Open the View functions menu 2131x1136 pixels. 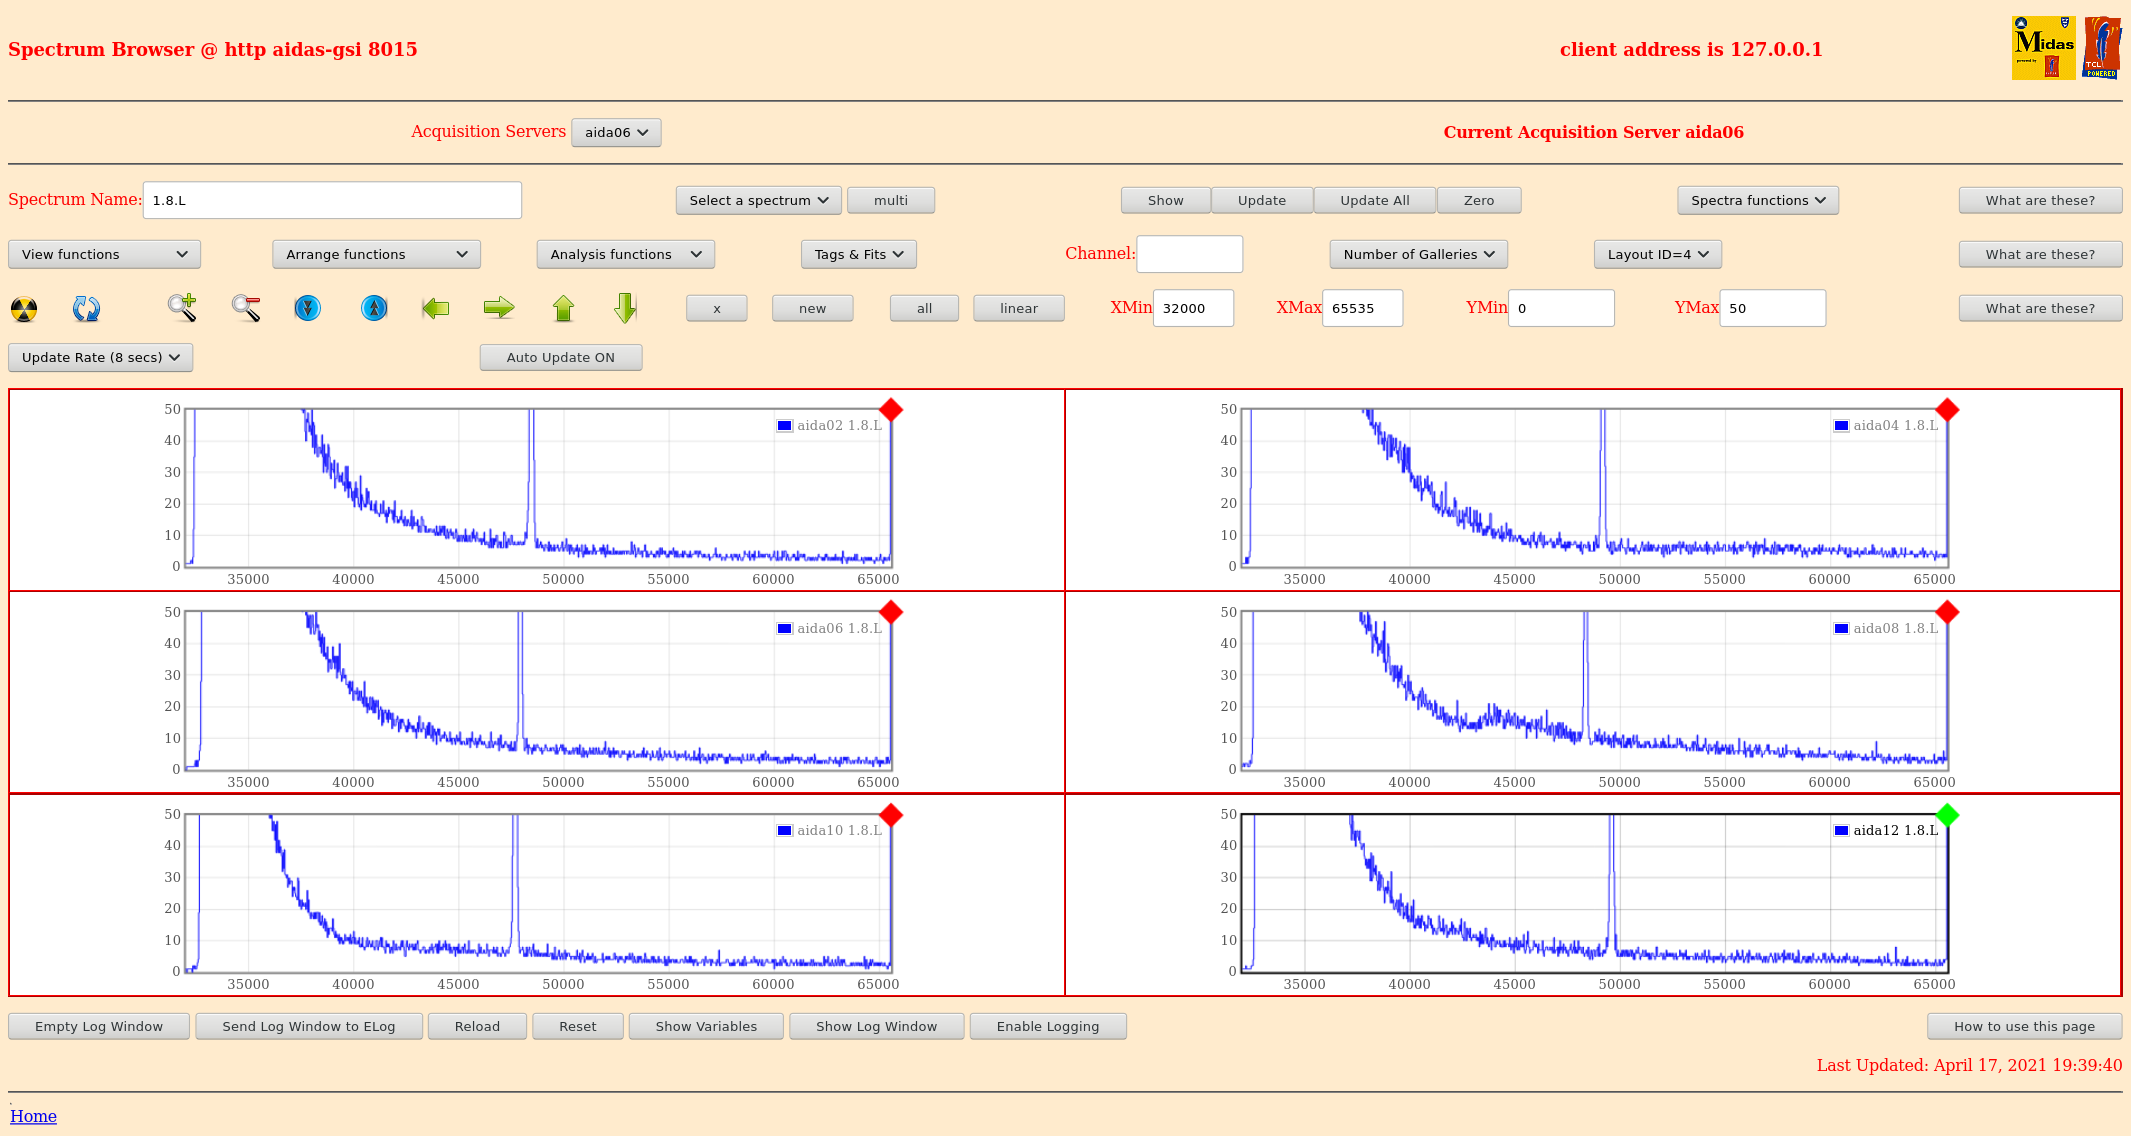(104, 254)
